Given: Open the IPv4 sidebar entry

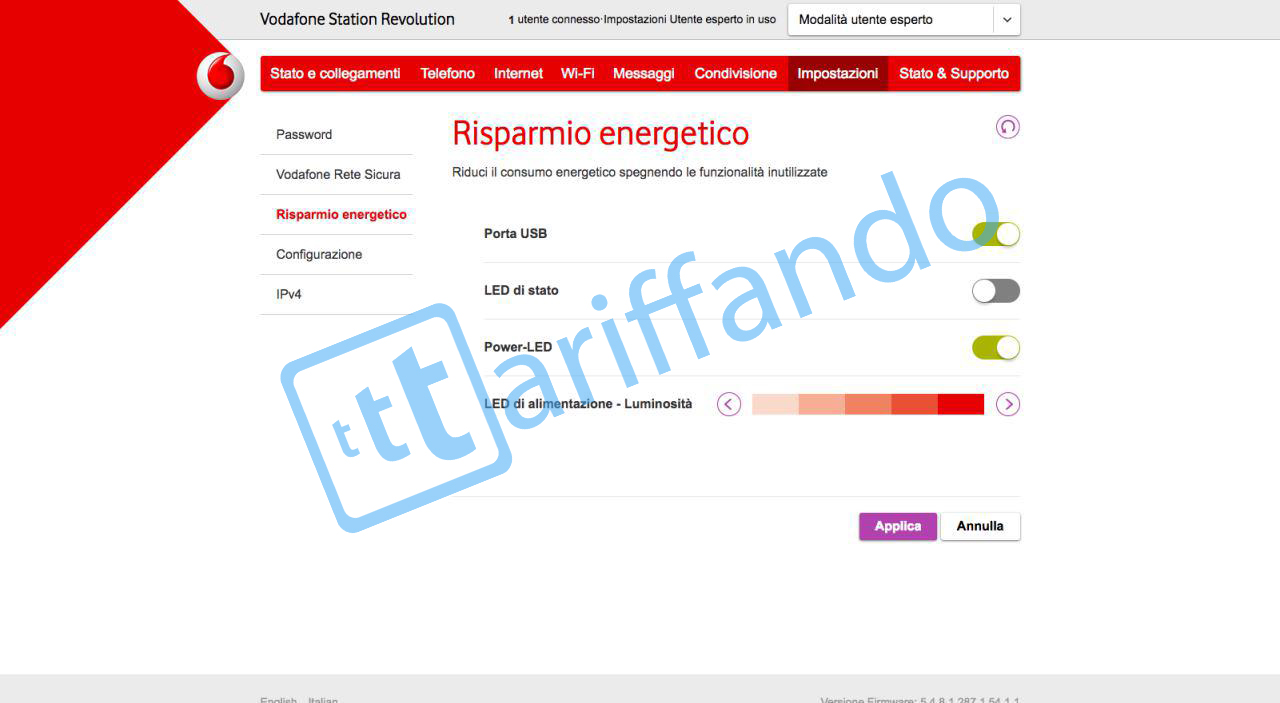Looking at the screenshot, I should pyautogui.click(x=289, y=295).
